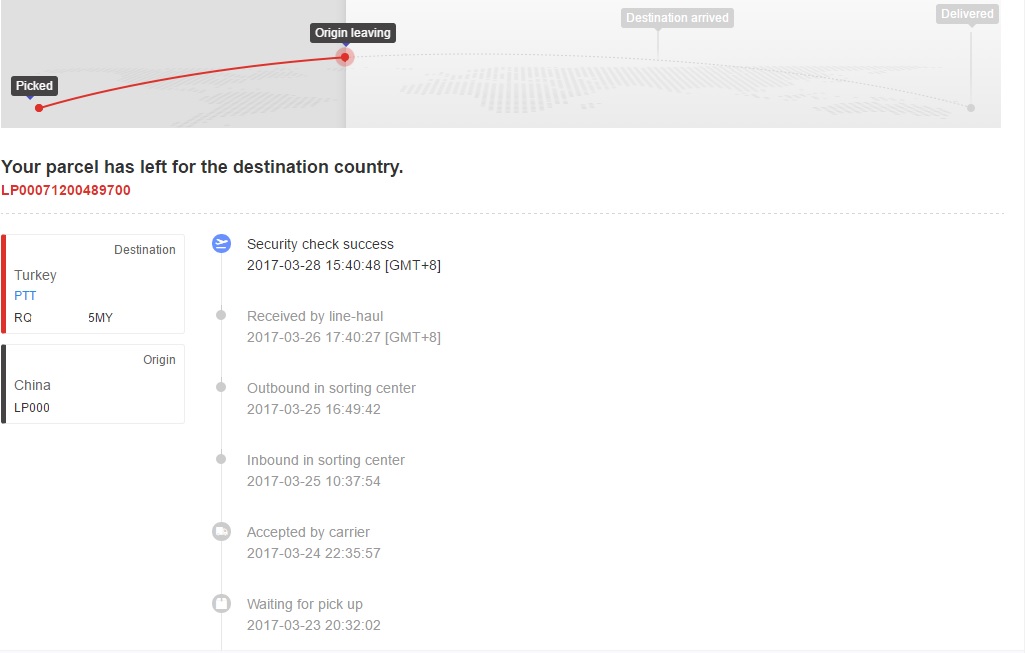This screenshot has width=1025, height=653.
Task: Click the grey dot under Delivered
Action: coord(971,108)
